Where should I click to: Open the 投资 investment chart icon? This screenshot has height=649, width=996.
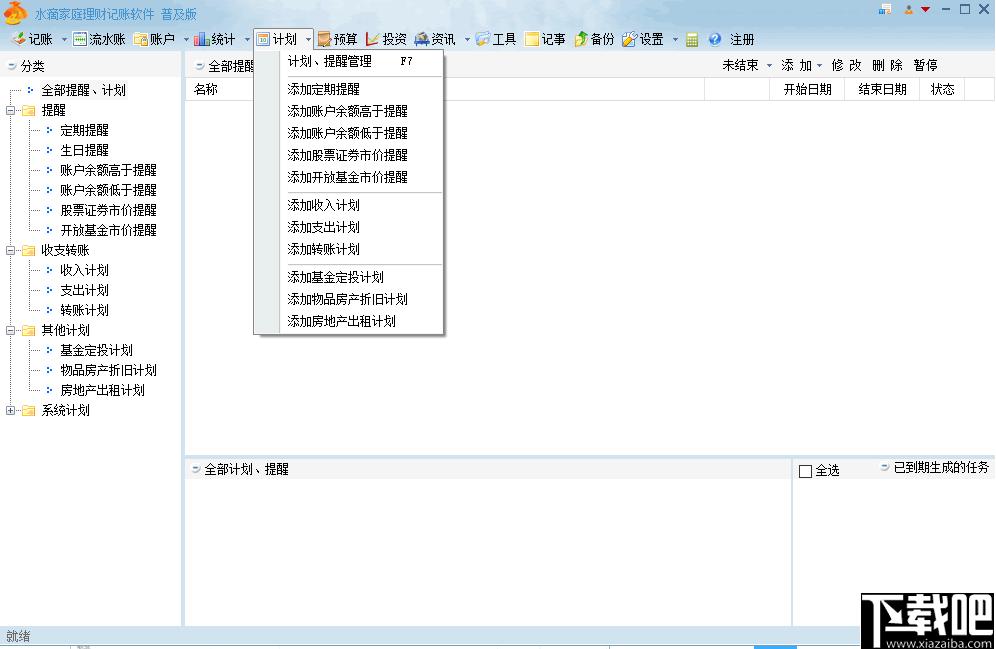click(372, 39)
